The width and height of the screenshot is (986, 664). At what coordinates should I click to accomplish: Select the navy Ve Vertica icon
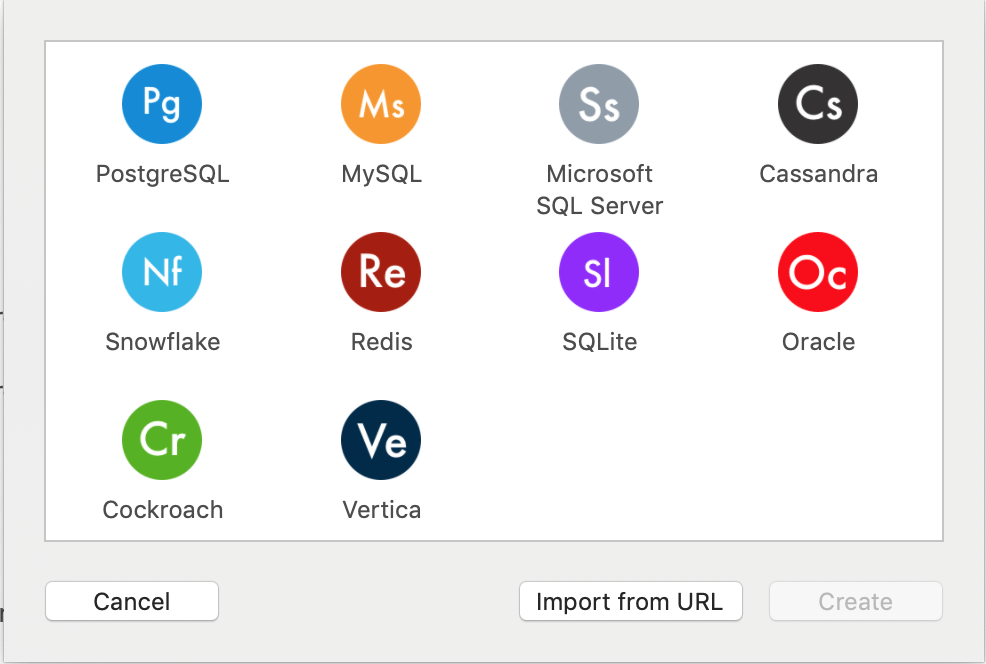point(381,440)
